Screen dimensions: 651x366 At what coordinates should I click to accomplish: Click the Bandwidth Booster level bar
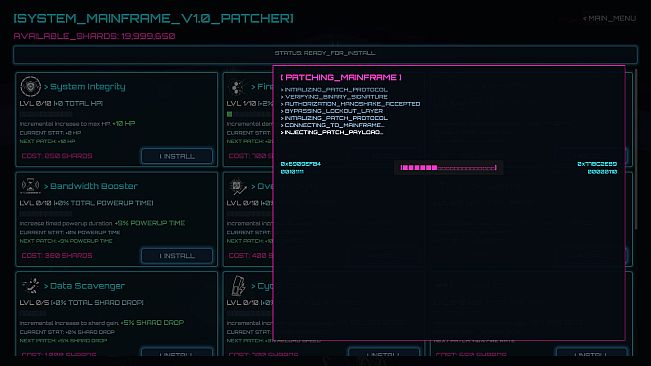click(x=46, y=213)
